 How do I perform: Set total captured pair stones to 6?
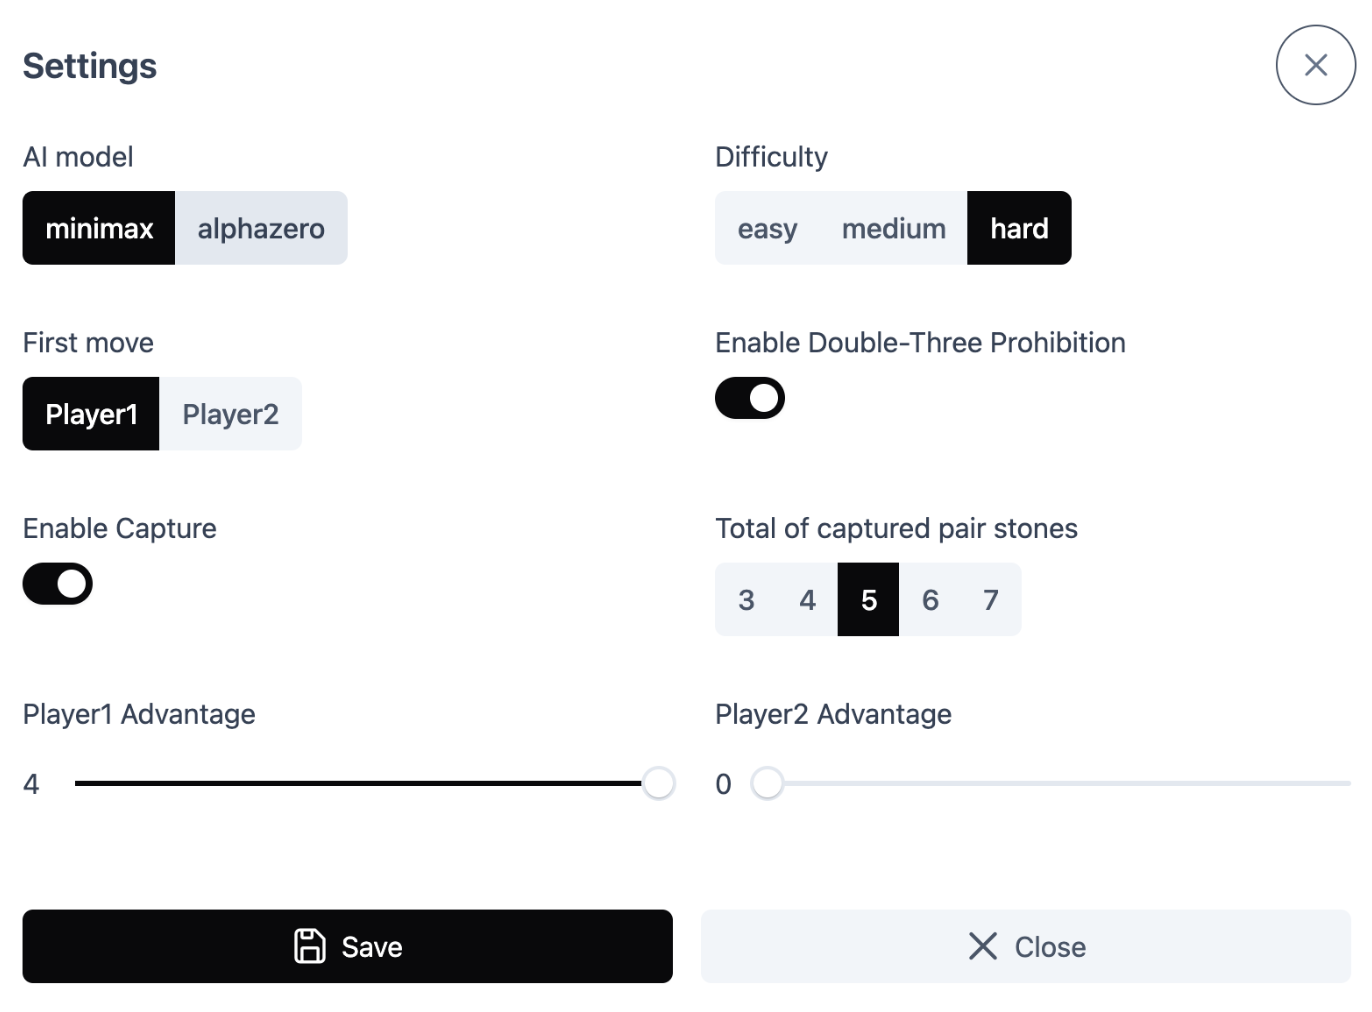[930, 600]
